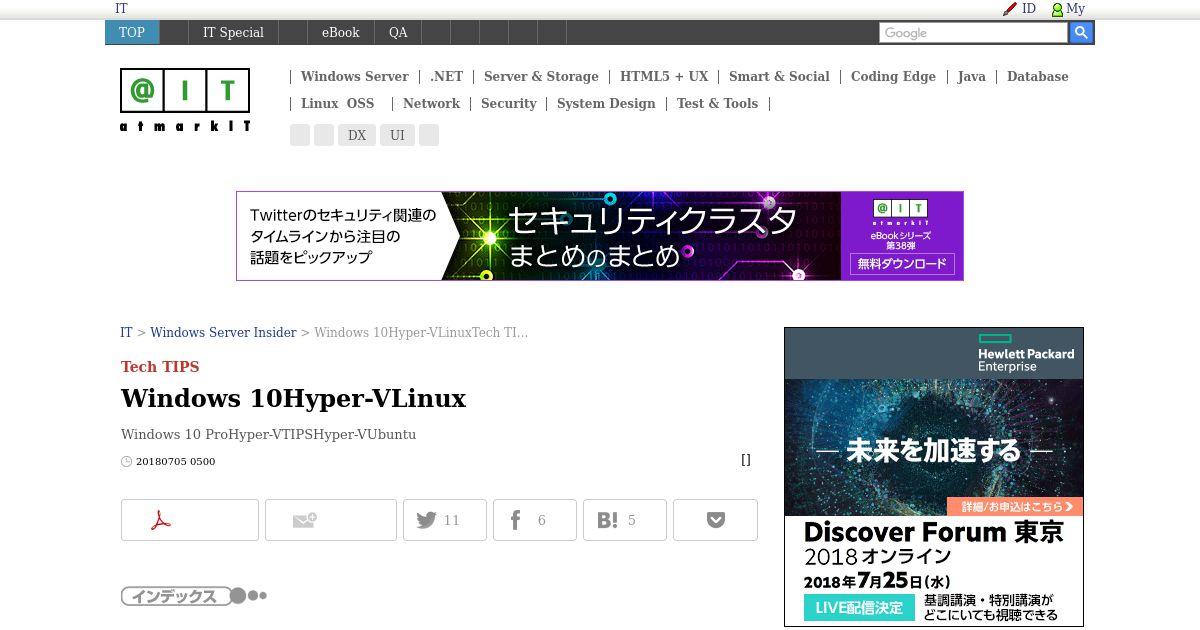Image resolution: width=1200 pixels, height=630 pixels.
Task: Save article to Pocket
Action: click(715, 520)
